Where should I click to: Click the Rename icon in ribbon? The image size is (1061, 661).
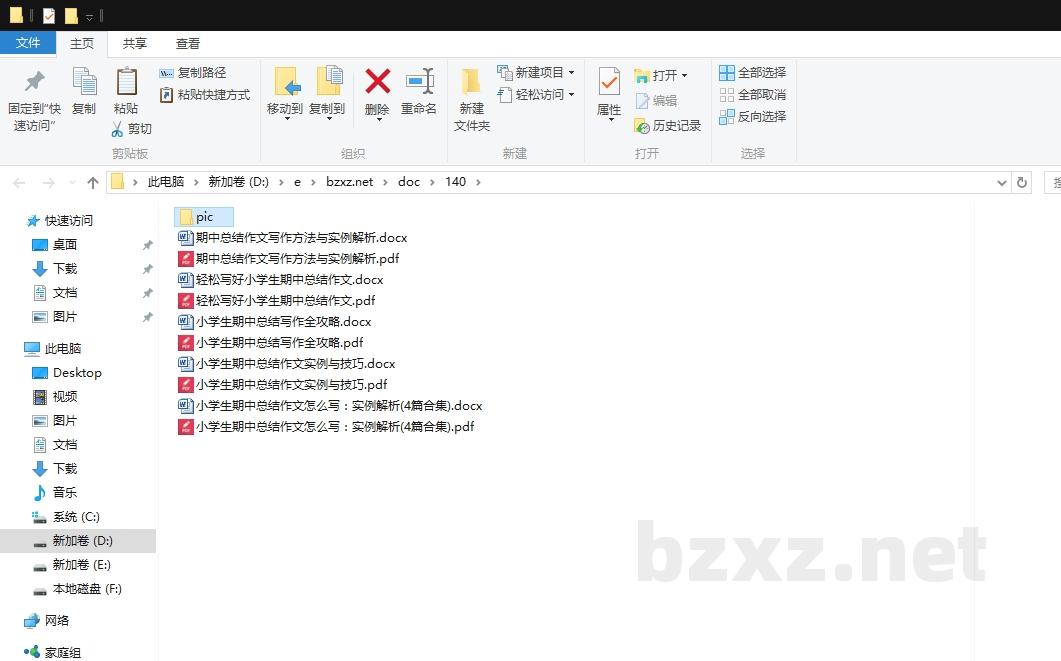tap(419, 82)
